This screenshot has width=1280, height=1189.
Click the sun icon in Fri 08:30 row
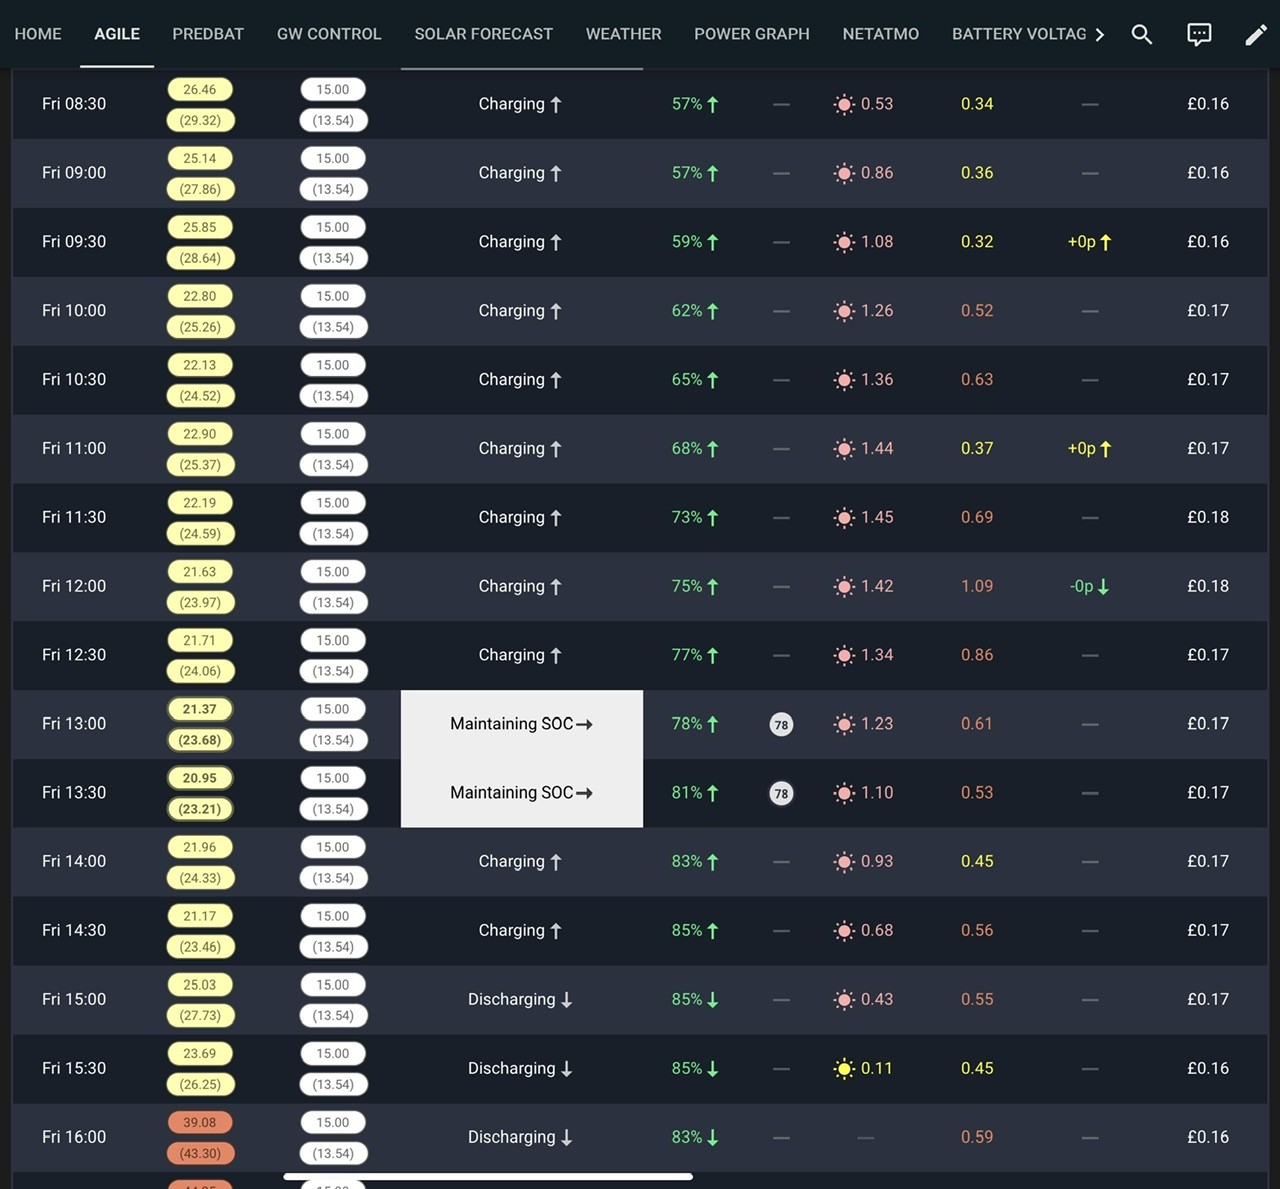coord(844,104)
